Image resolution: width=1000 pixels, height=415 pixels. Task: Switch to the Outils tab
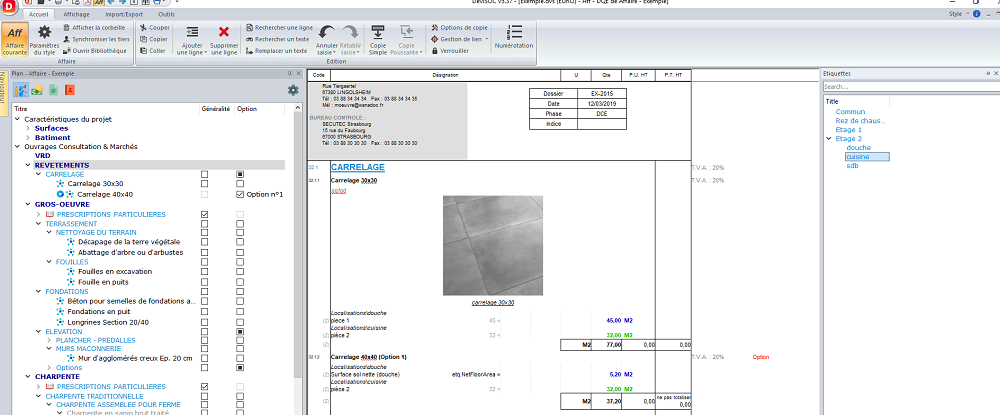pyautogui.click(x=166, y=13)
